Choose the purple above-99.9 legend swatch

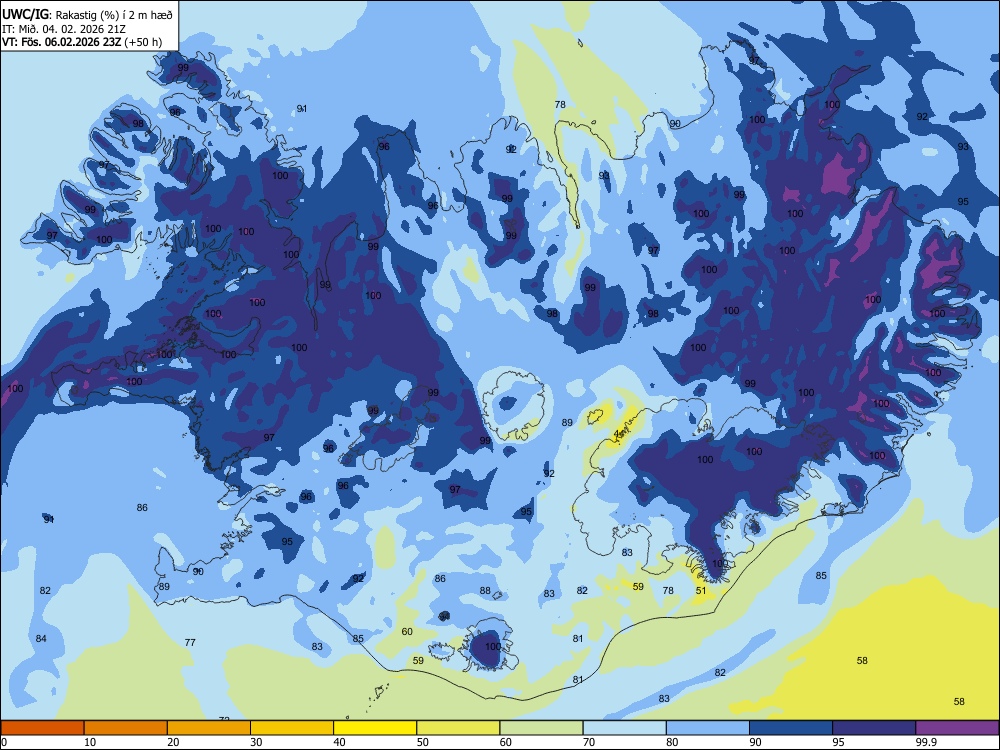click(x=957, y=728)
